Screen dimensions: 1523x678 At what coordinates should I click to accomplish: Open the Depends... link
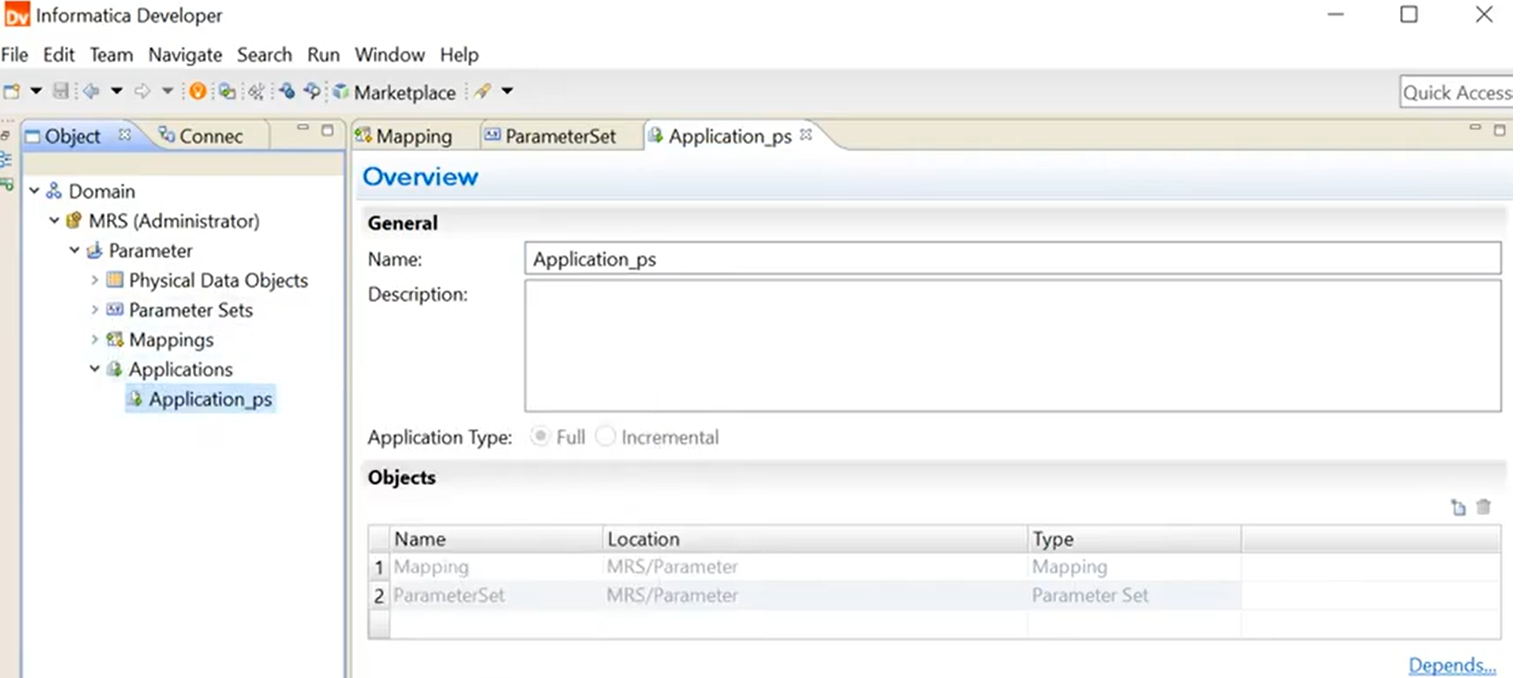pos(1452,665)
